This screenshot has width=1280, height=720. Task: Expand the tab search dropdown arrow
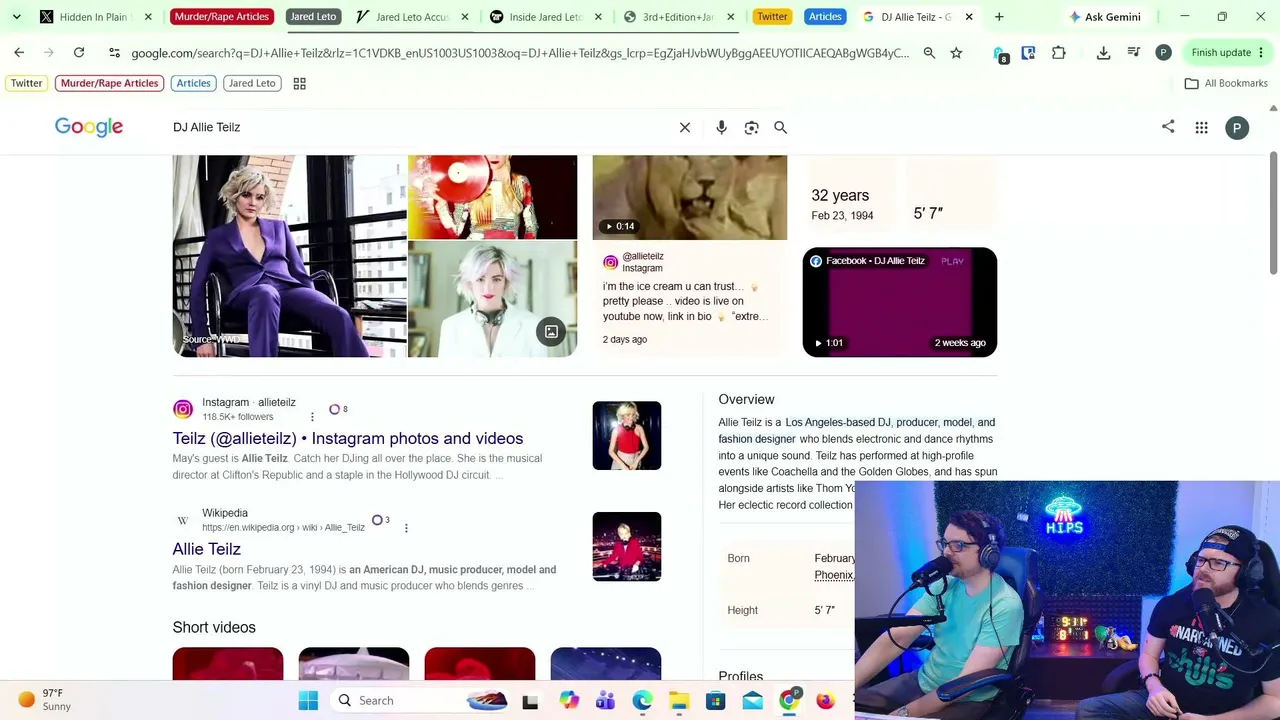[17, 17]
